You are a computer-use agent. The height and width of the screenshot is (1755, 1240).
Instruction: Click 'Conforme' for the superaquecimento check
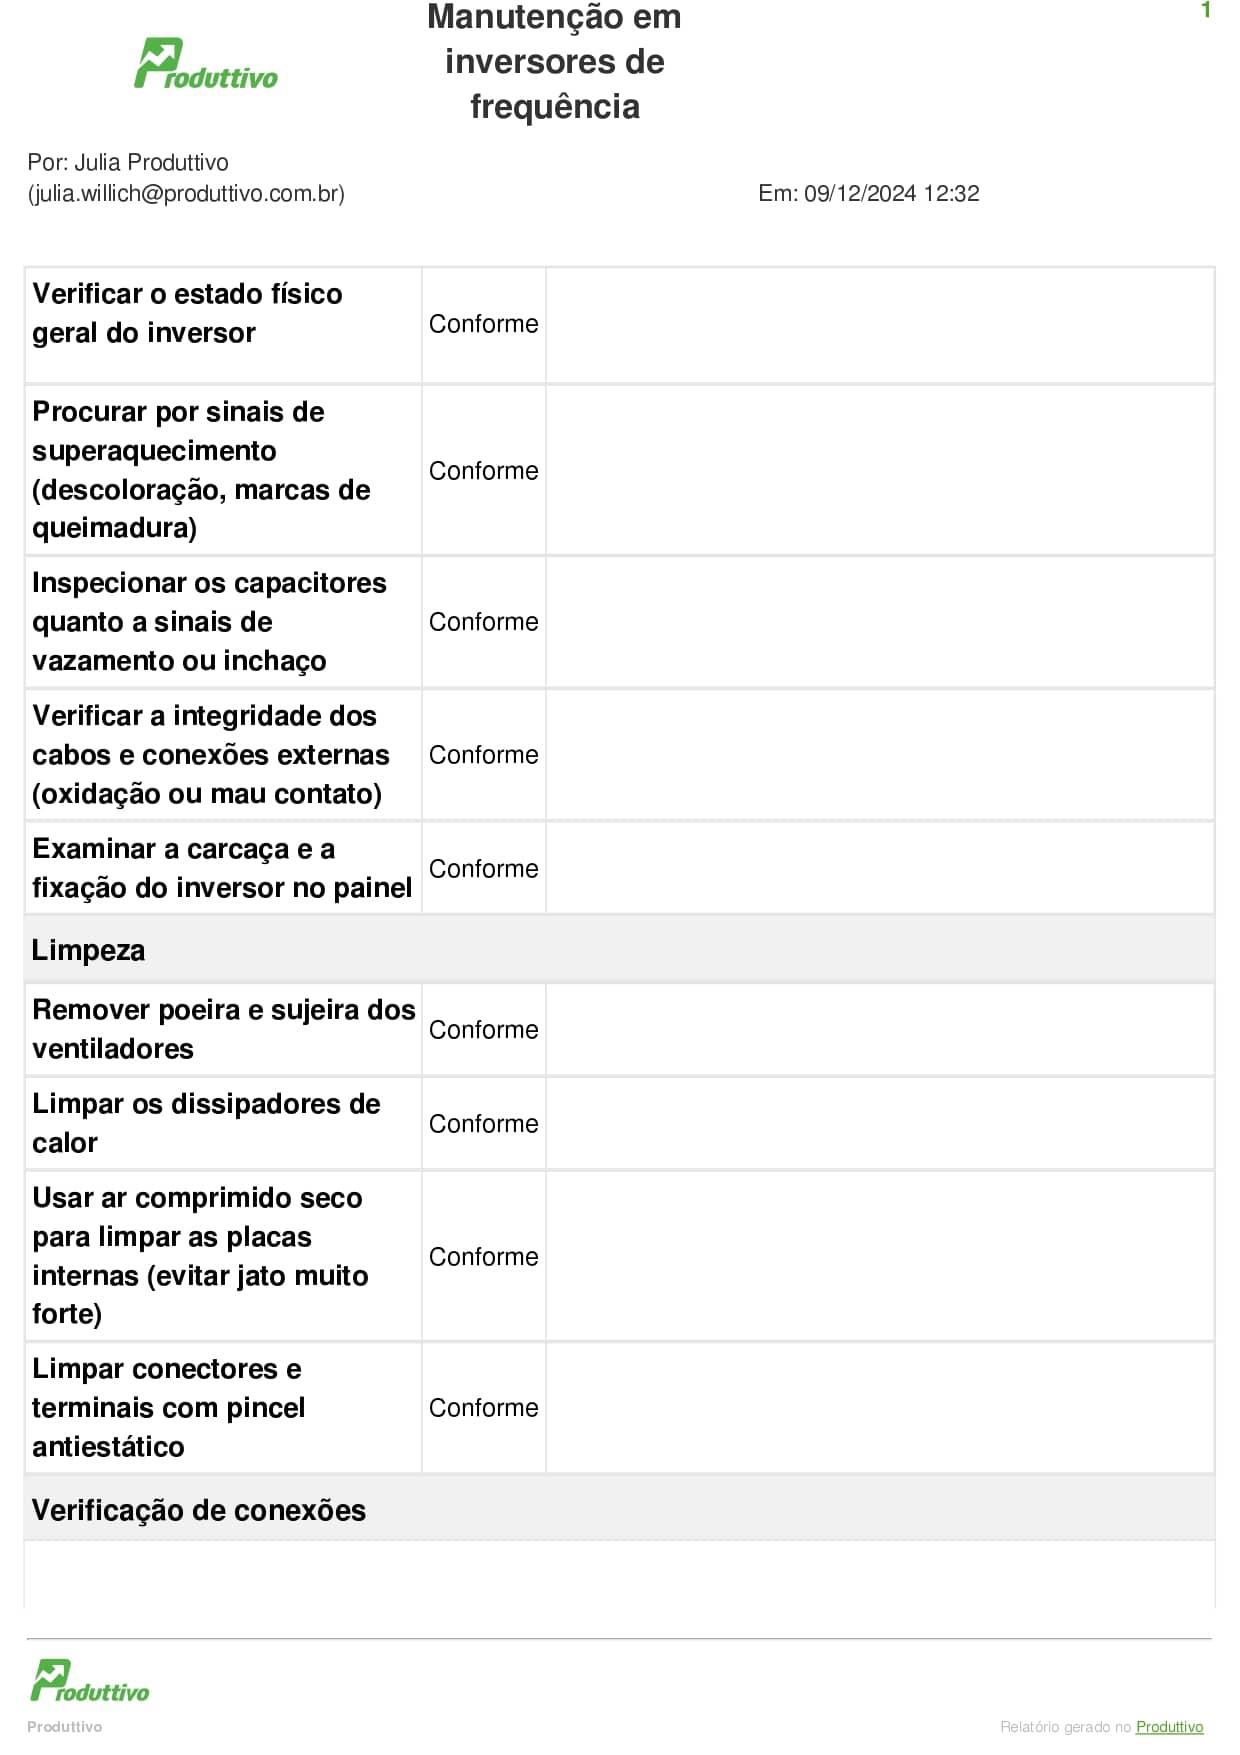483,471
